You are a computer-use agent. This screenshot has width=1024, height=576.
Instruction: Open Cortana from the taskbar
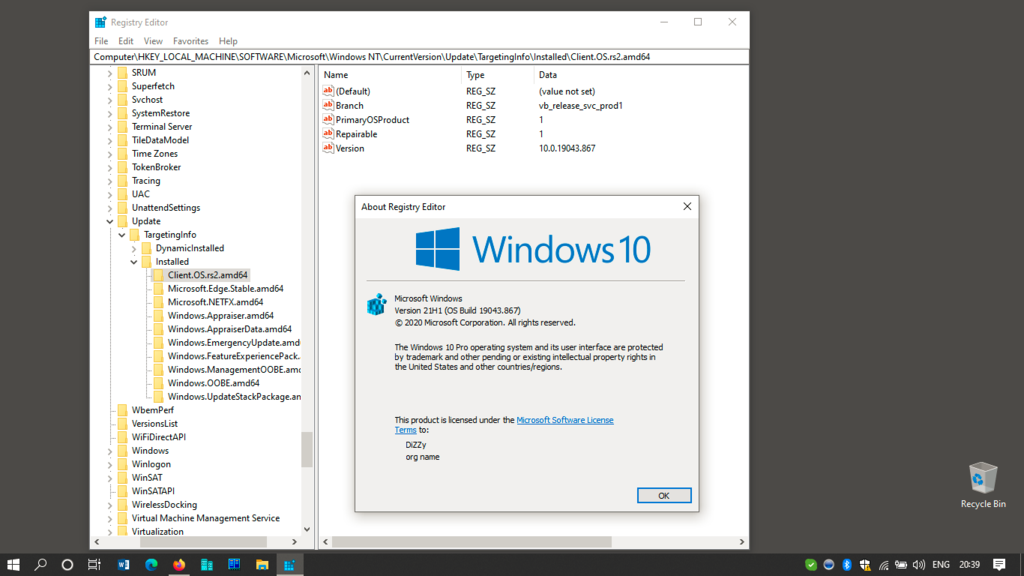point(67,564)
